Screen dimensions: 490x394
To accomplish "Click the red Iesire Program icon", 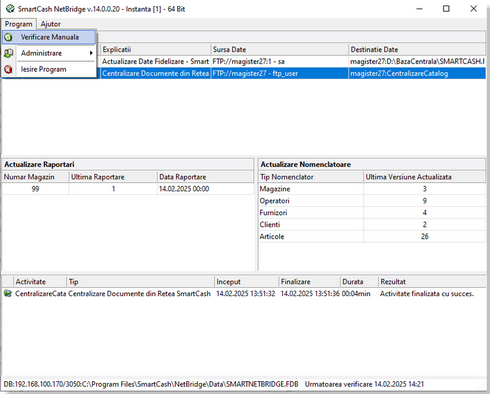I will pyautogui.click(x=8, y=69).
